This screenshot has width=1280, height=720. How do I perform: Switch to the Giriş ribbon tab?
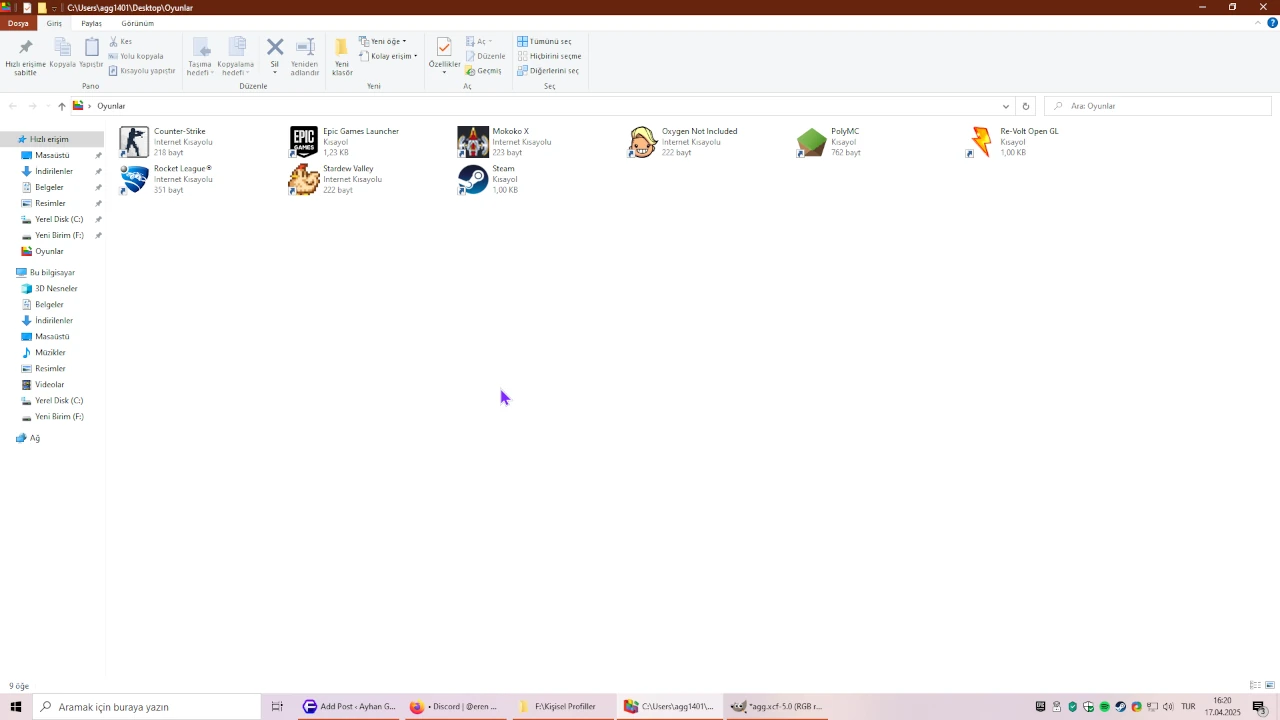tap(54, 23)
